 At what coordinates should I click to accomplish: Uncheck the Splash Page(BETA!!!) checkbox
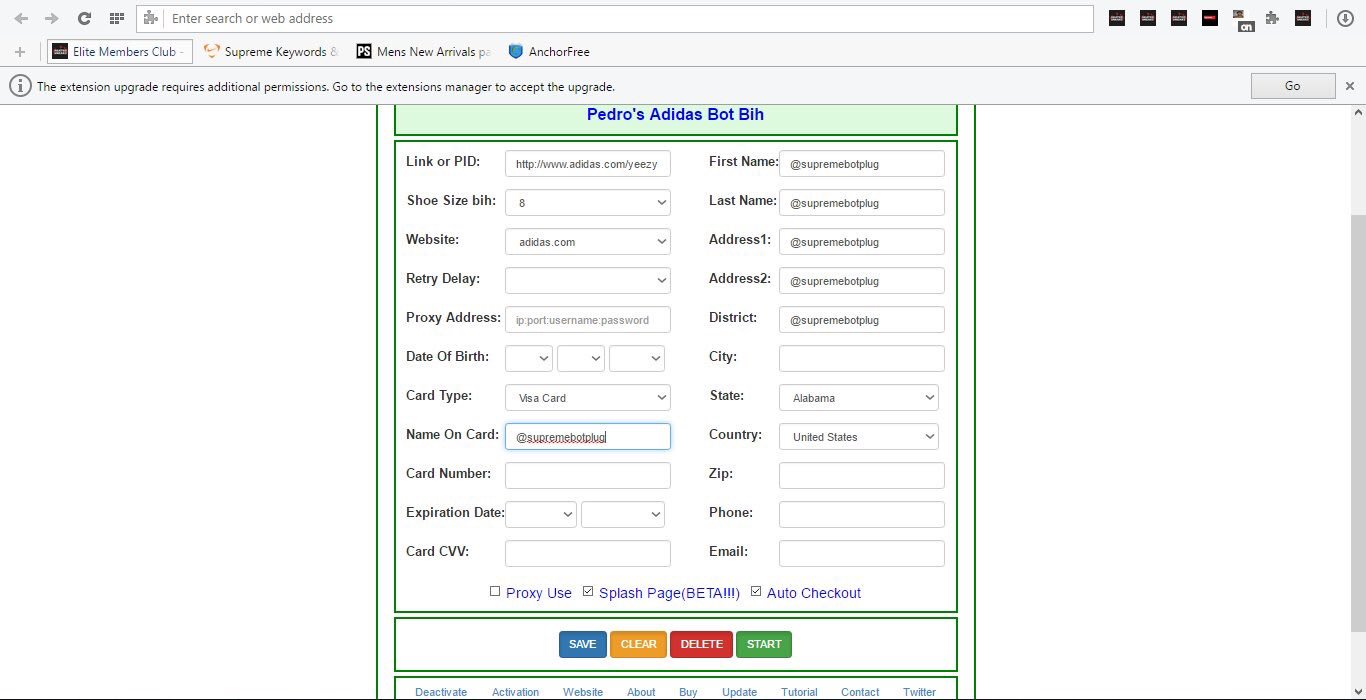(588, 591)
